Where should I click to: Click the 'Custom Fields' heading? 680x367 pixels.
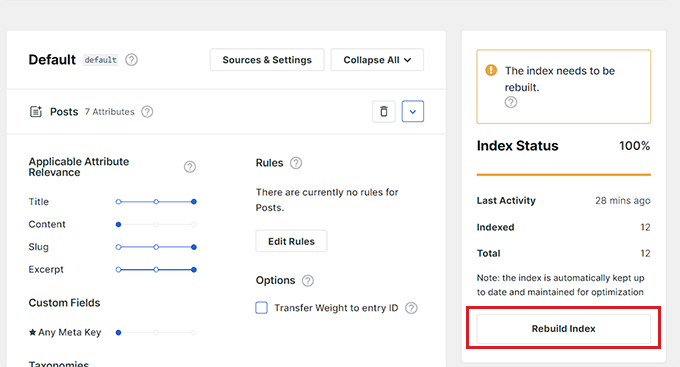[x=64, y=303]
